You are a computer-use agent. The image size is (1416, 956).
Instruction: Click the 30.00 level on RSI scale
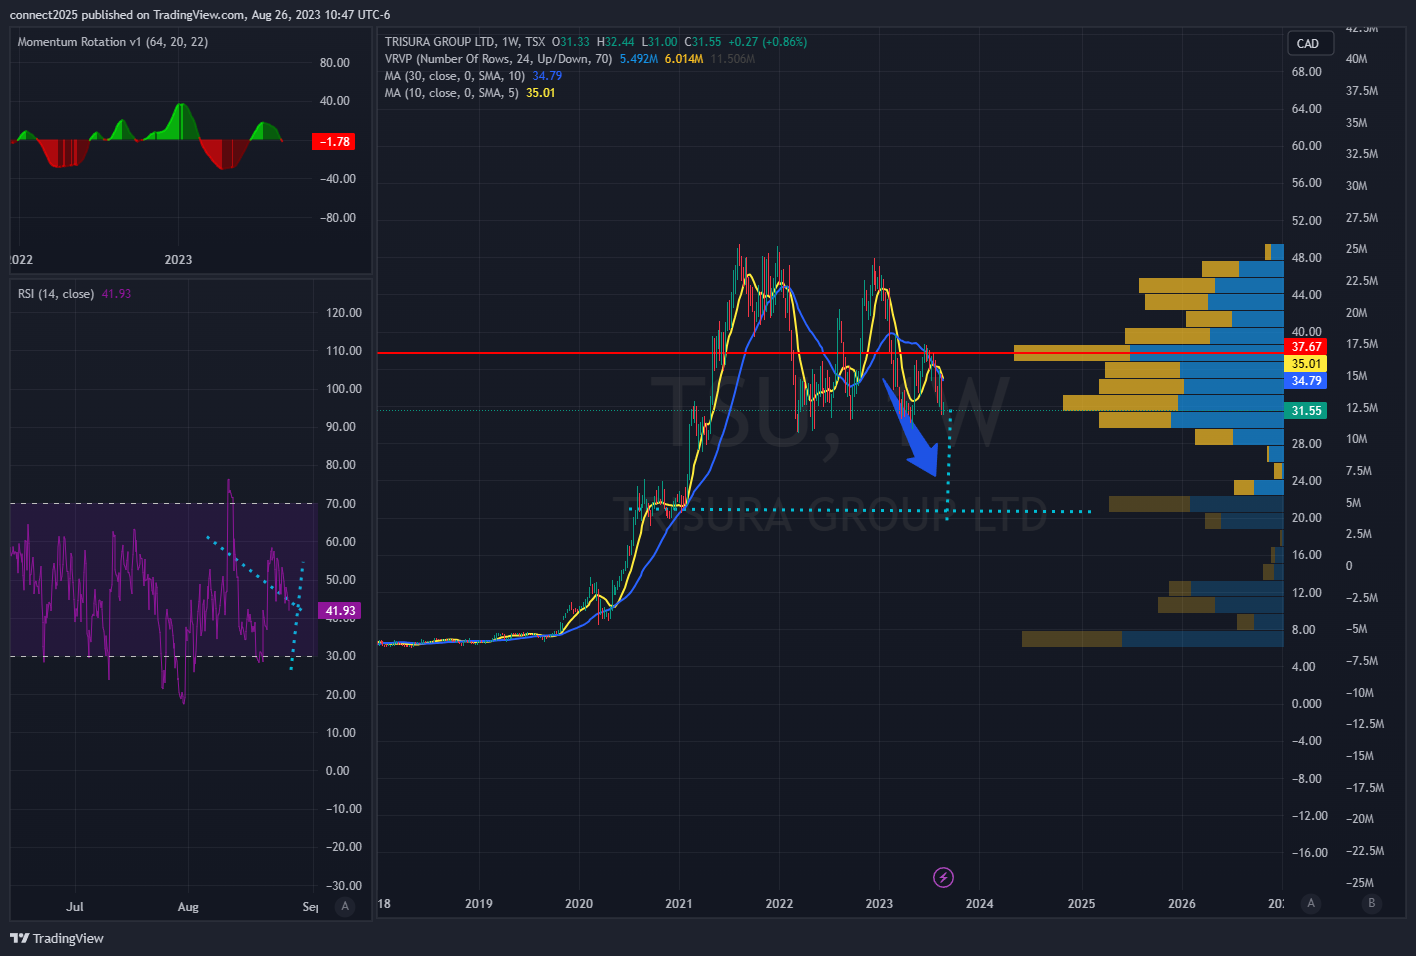click(341, 656)
